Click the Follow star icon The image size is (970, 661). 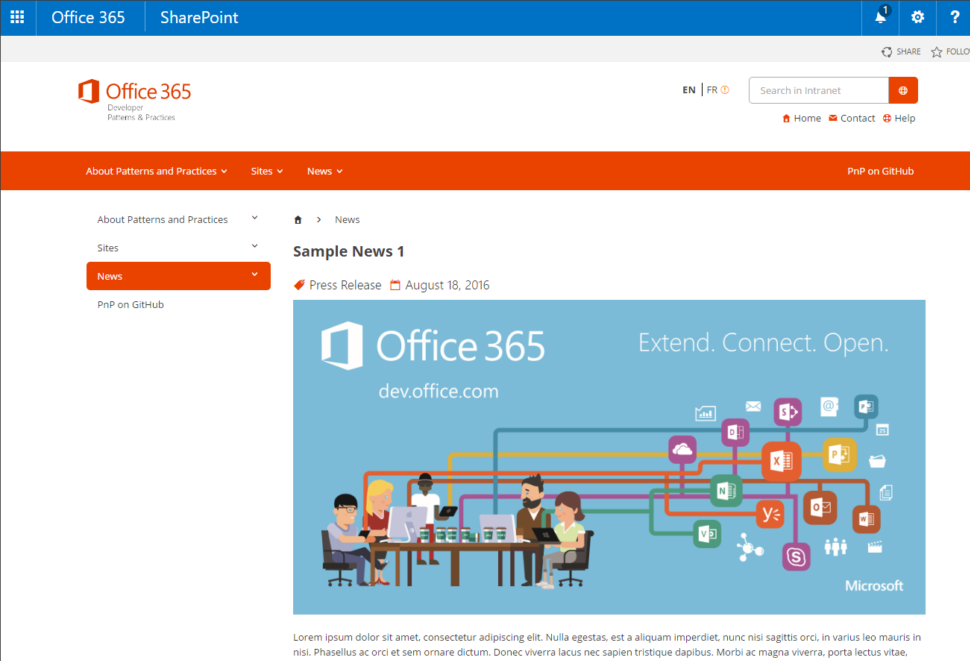pos(937,52)
